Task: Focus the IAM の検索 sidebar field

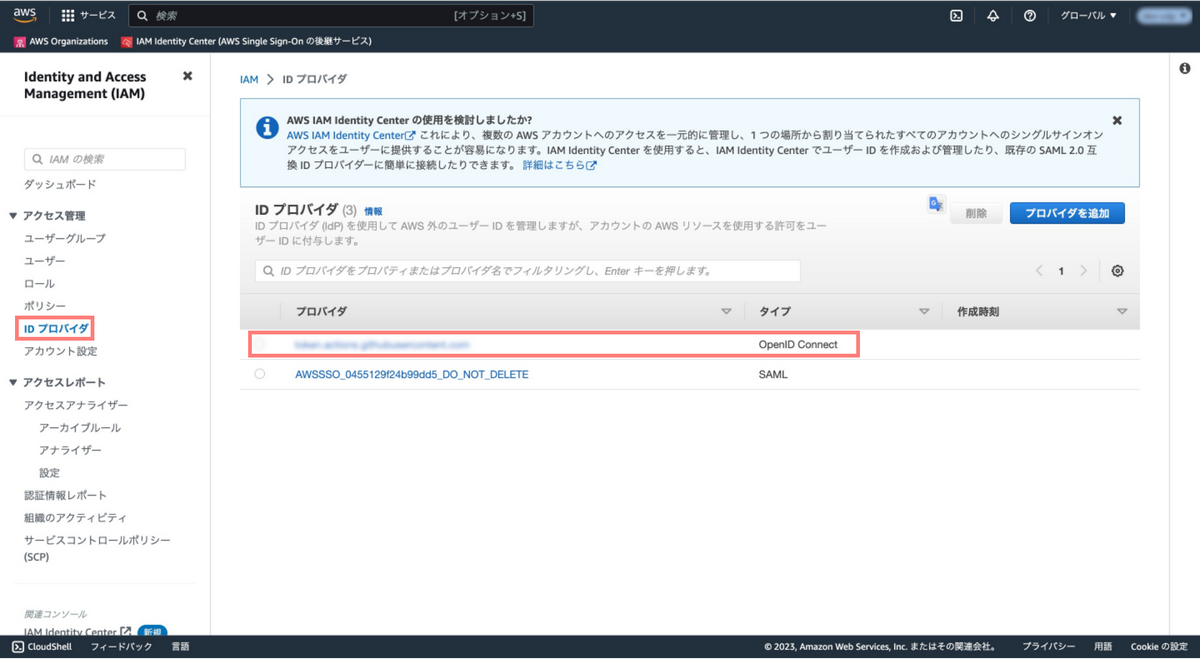Action: coord(105,159)
